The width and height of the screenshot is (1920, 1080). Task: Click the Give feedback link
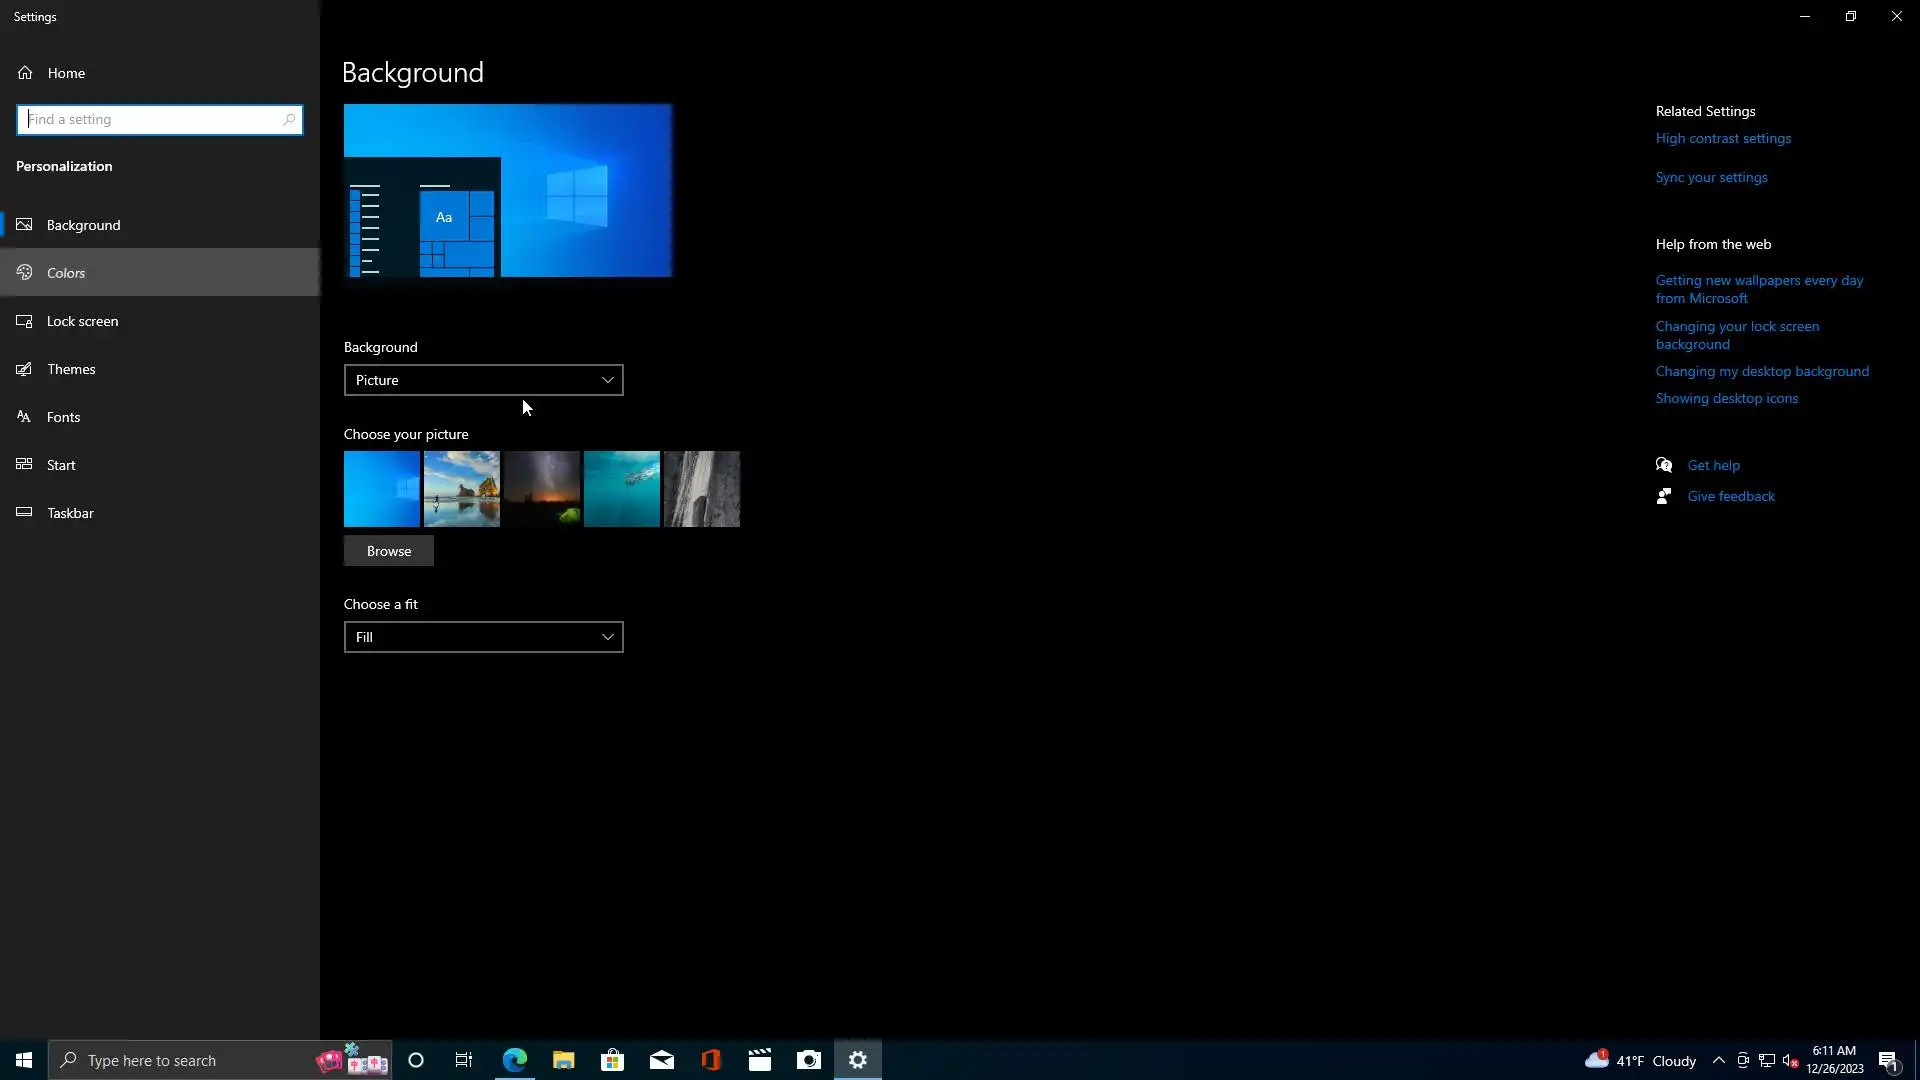1730,496
